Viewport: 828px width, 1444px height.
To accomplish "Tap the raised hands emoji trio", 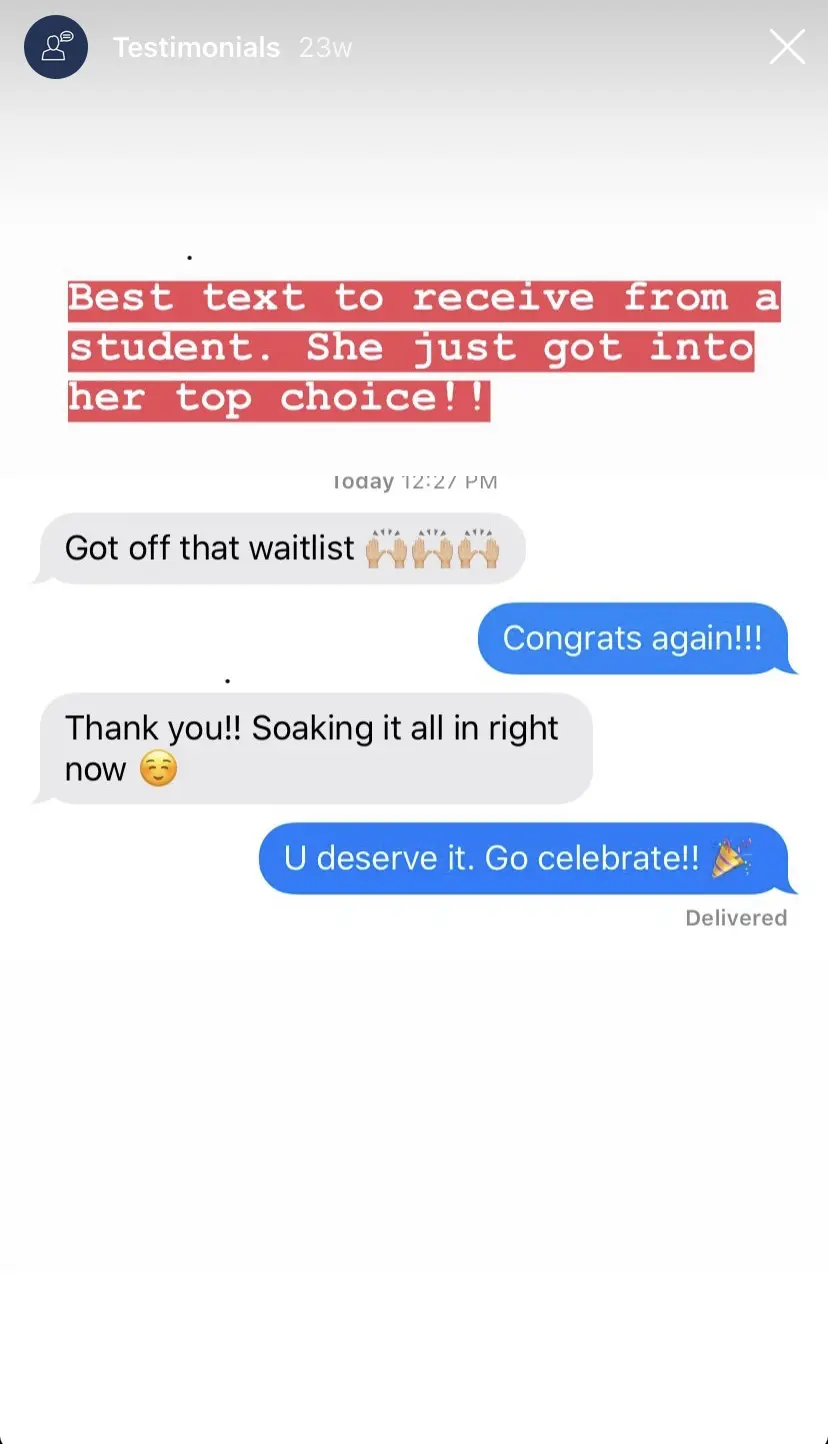I will click(432, 548).
